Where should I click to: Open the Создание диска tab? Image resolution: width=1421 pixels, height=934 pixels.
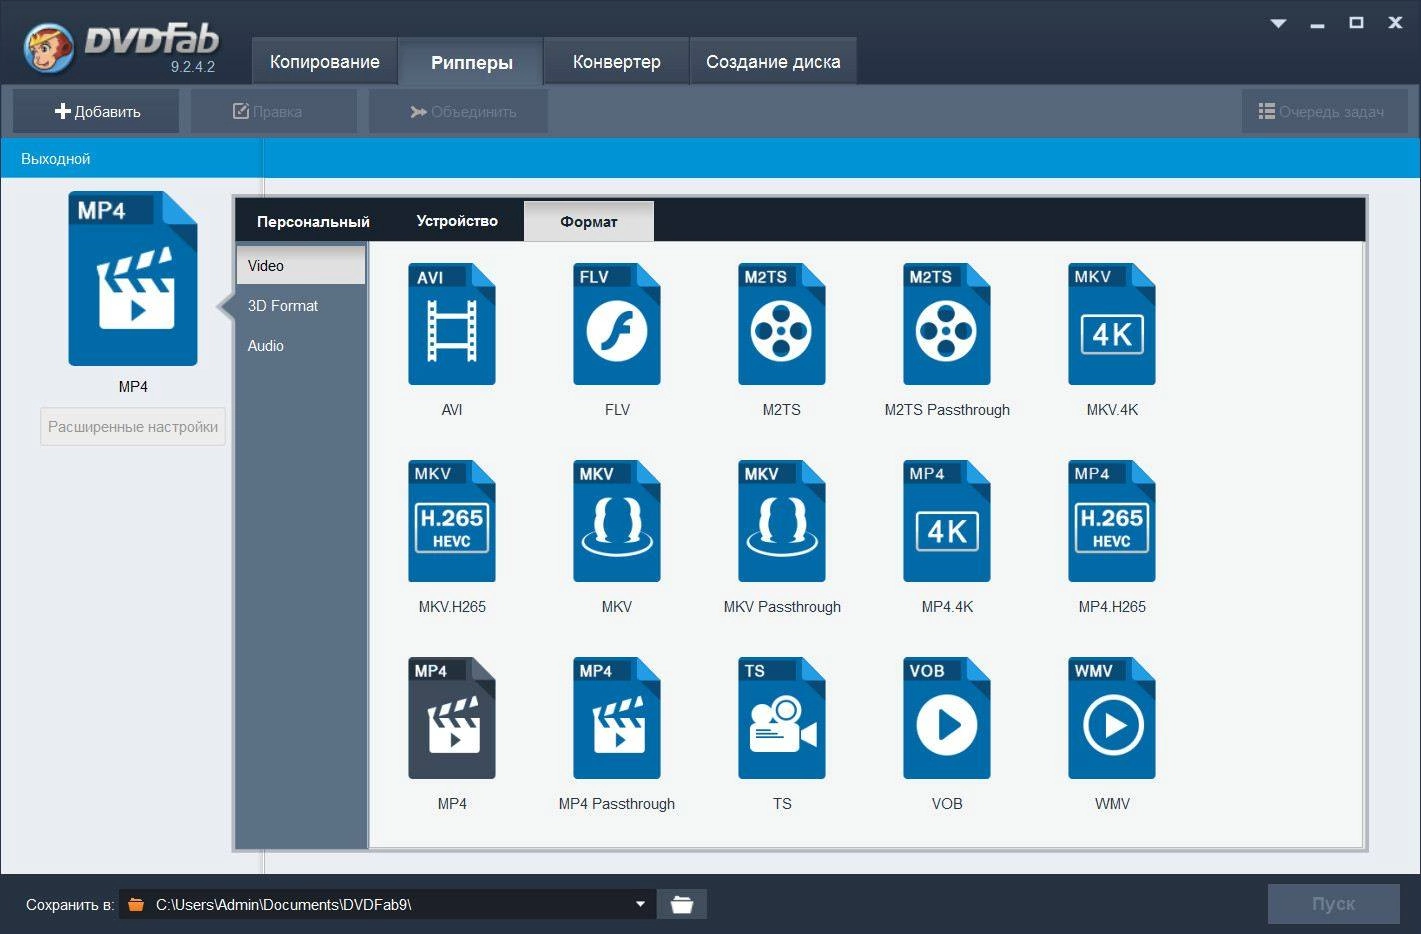(773, 62)
